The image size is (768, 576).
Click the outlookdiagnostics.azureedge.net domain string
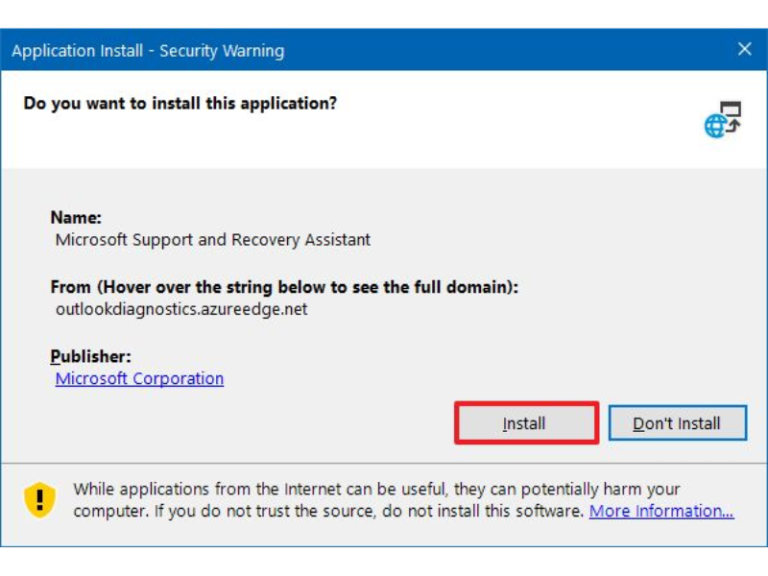click(x=181, y=309)
